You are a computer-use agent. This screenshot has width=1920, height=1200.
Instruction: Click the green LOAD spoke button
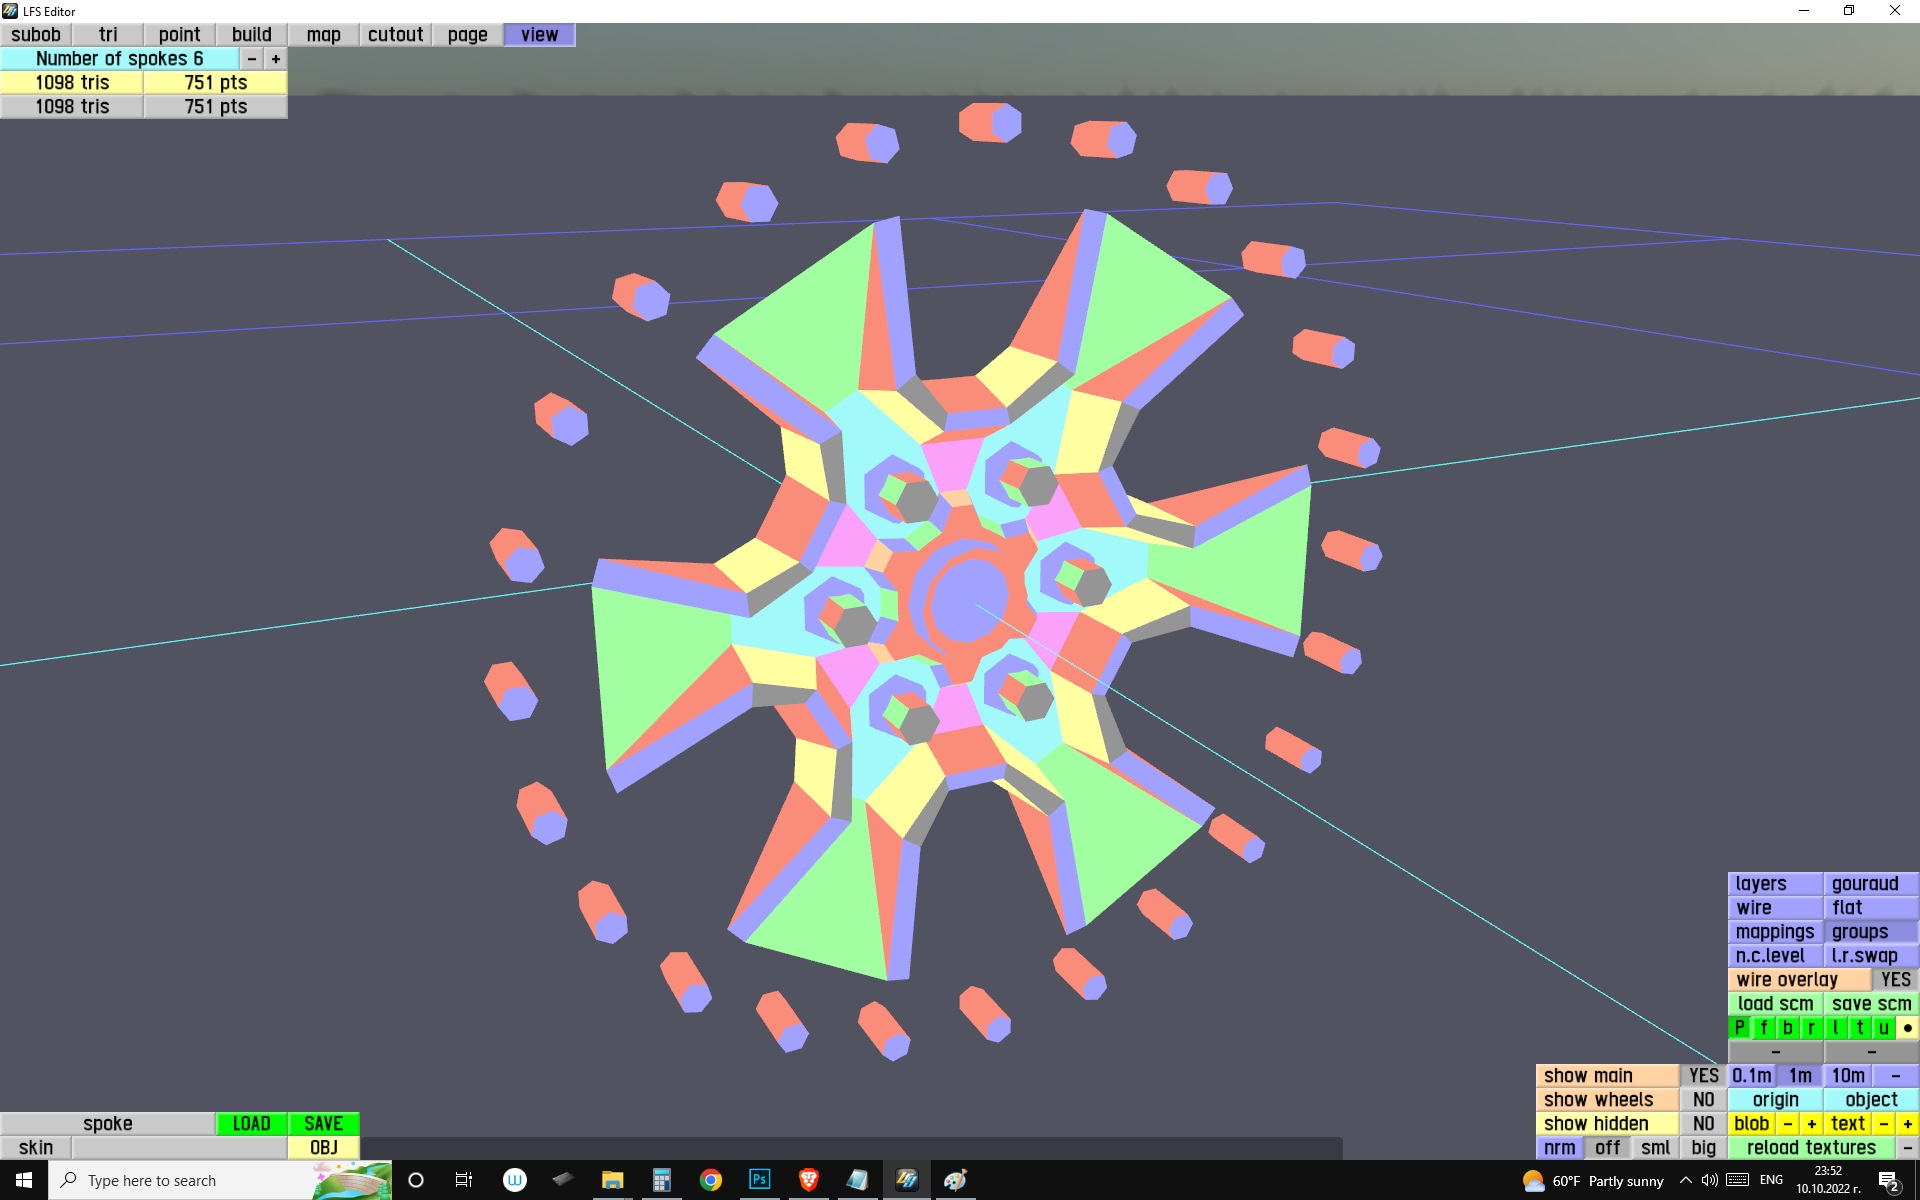click(251, 1124)
